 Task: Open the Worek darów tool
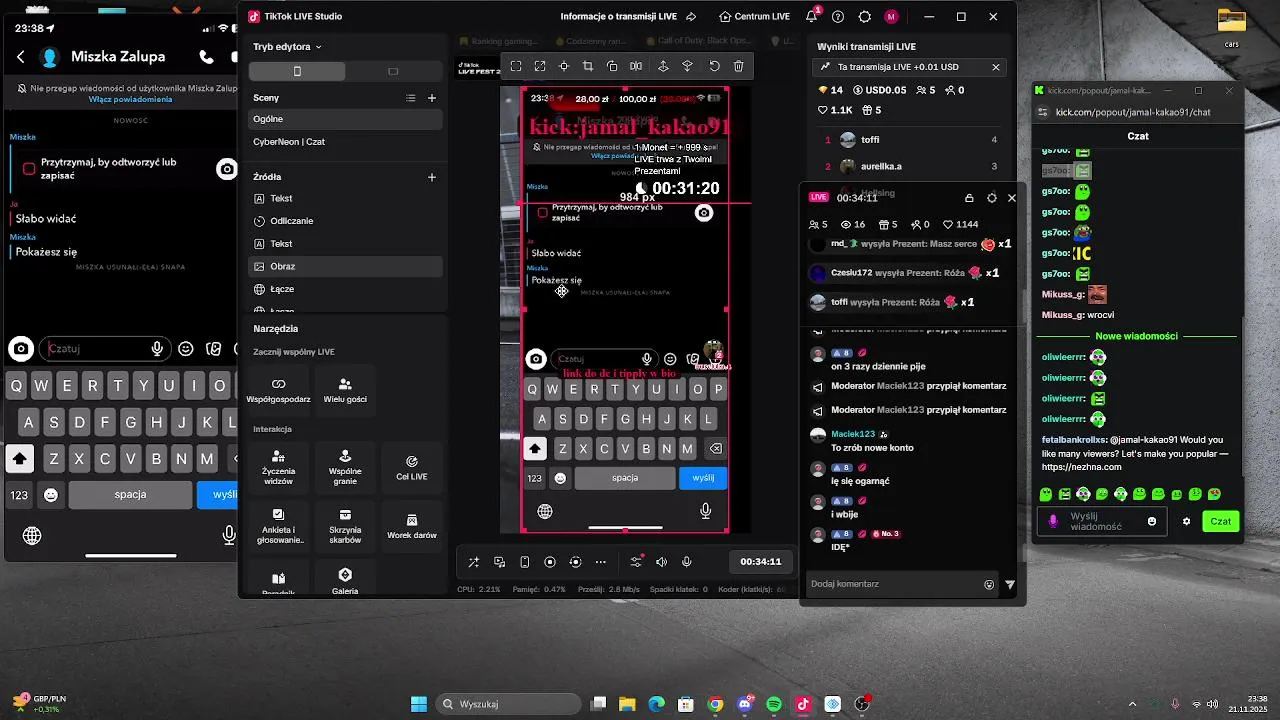coord(412,526)
